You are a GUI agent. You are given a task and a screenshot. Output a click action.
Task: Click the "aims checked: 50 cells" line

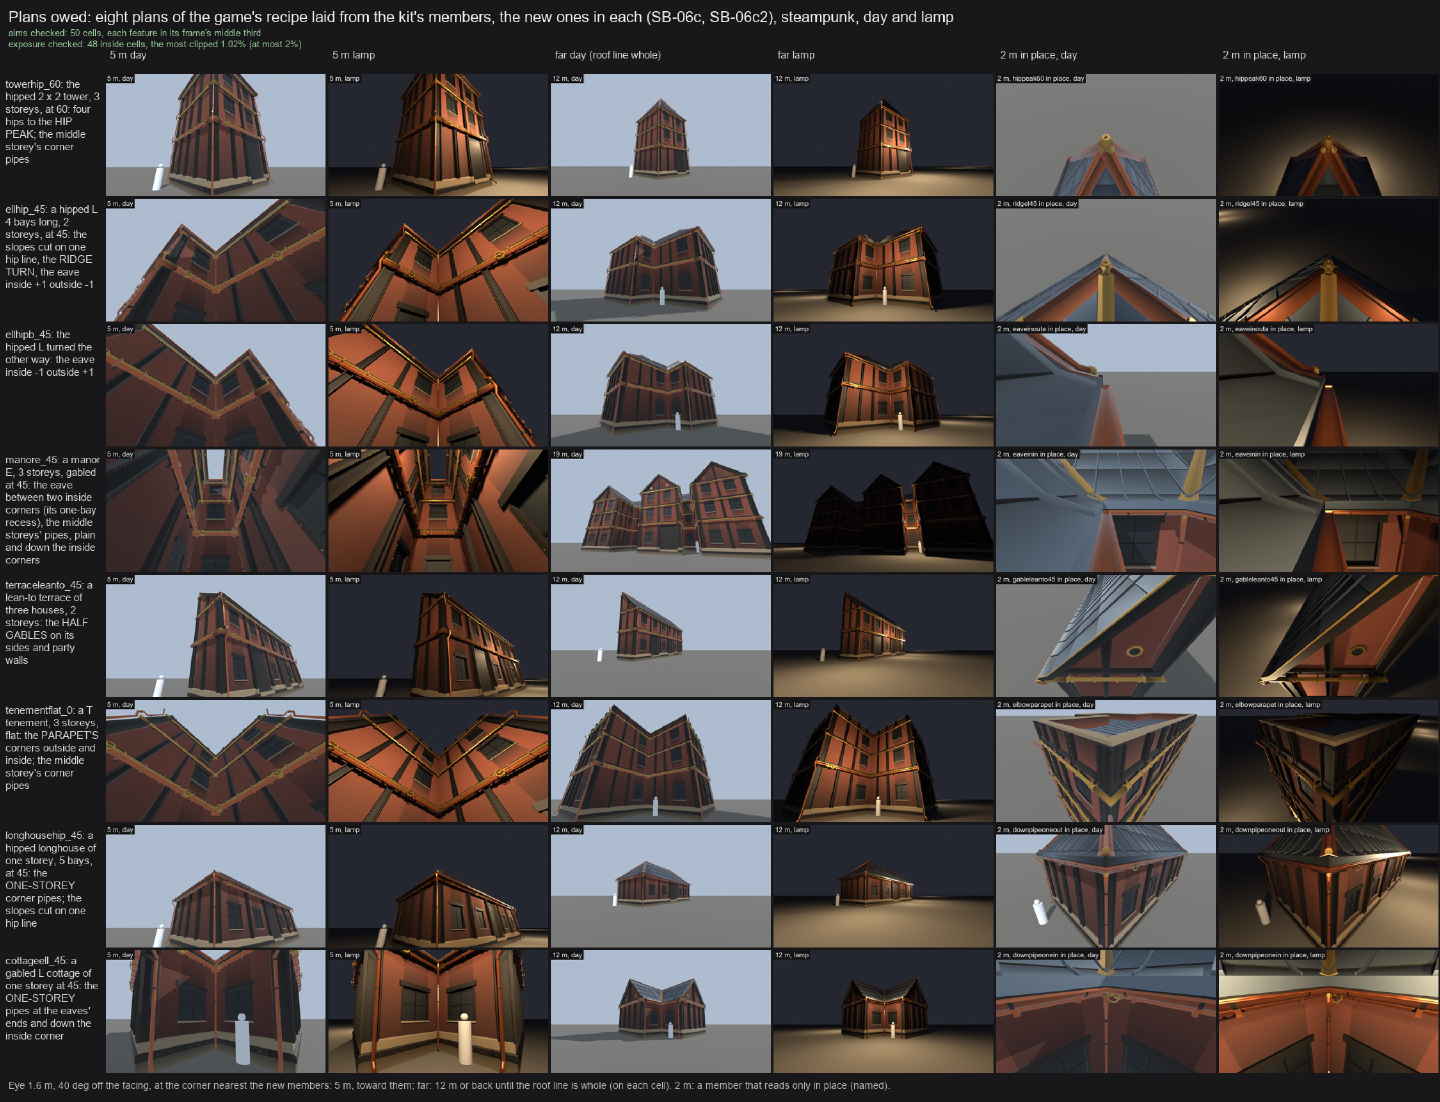135,33
